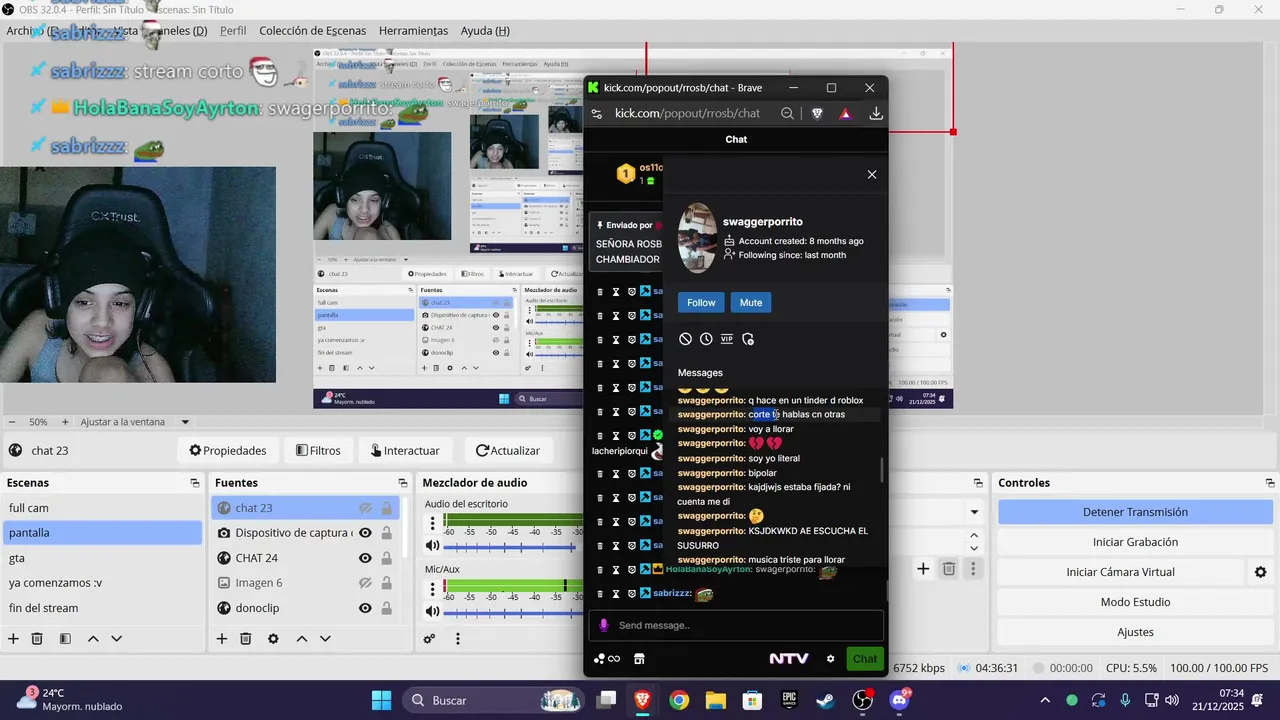
Task: Open the Kick chat shop icon
Action: click(x=639, y=659)
